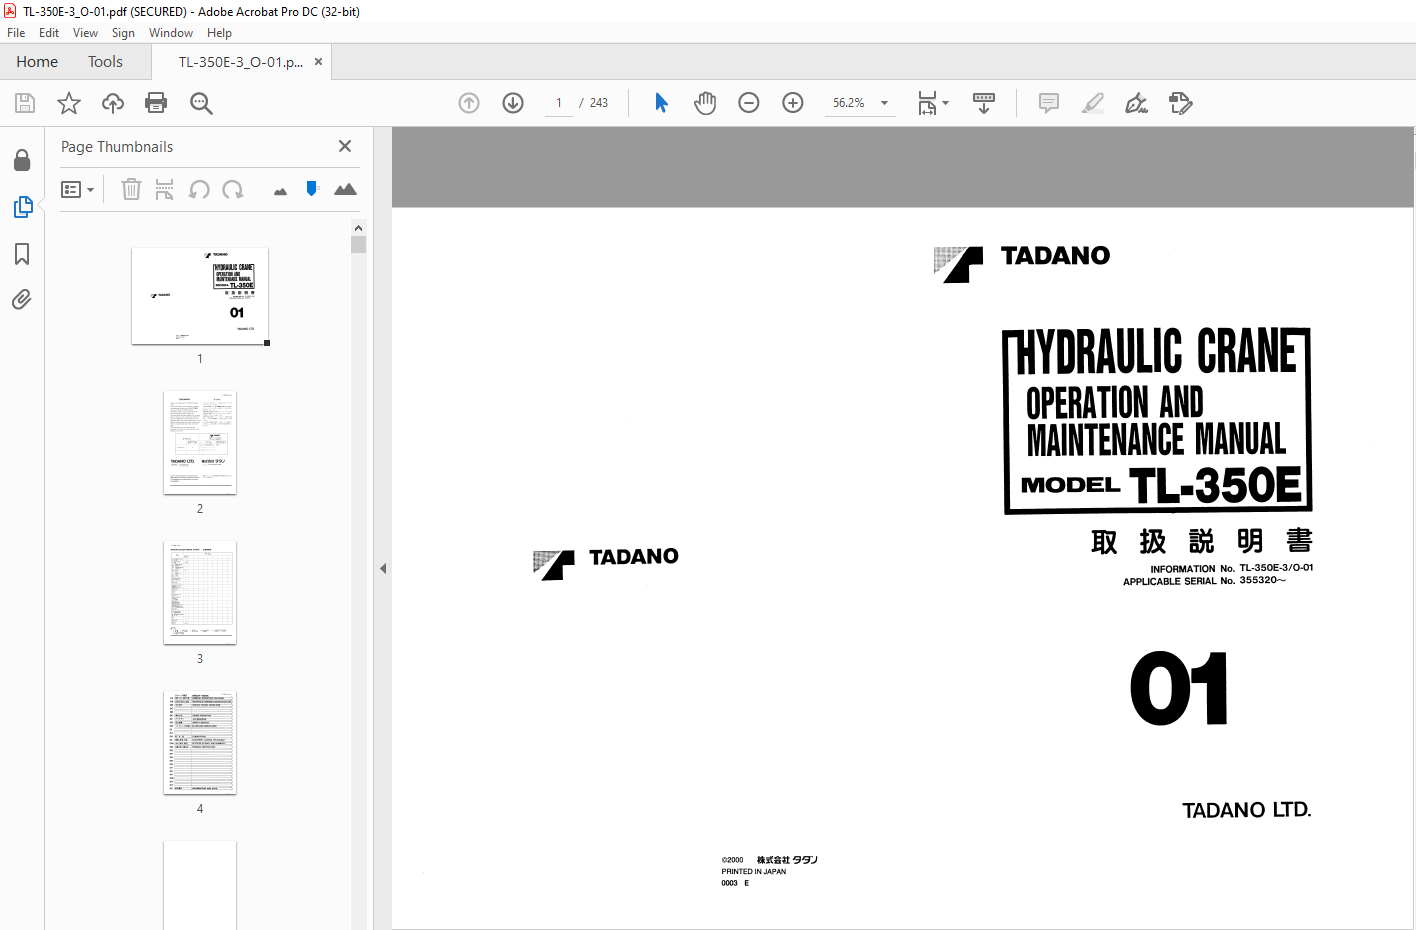
Task: Click the Send for review stamp icon
Action: tap(1181, 103)
